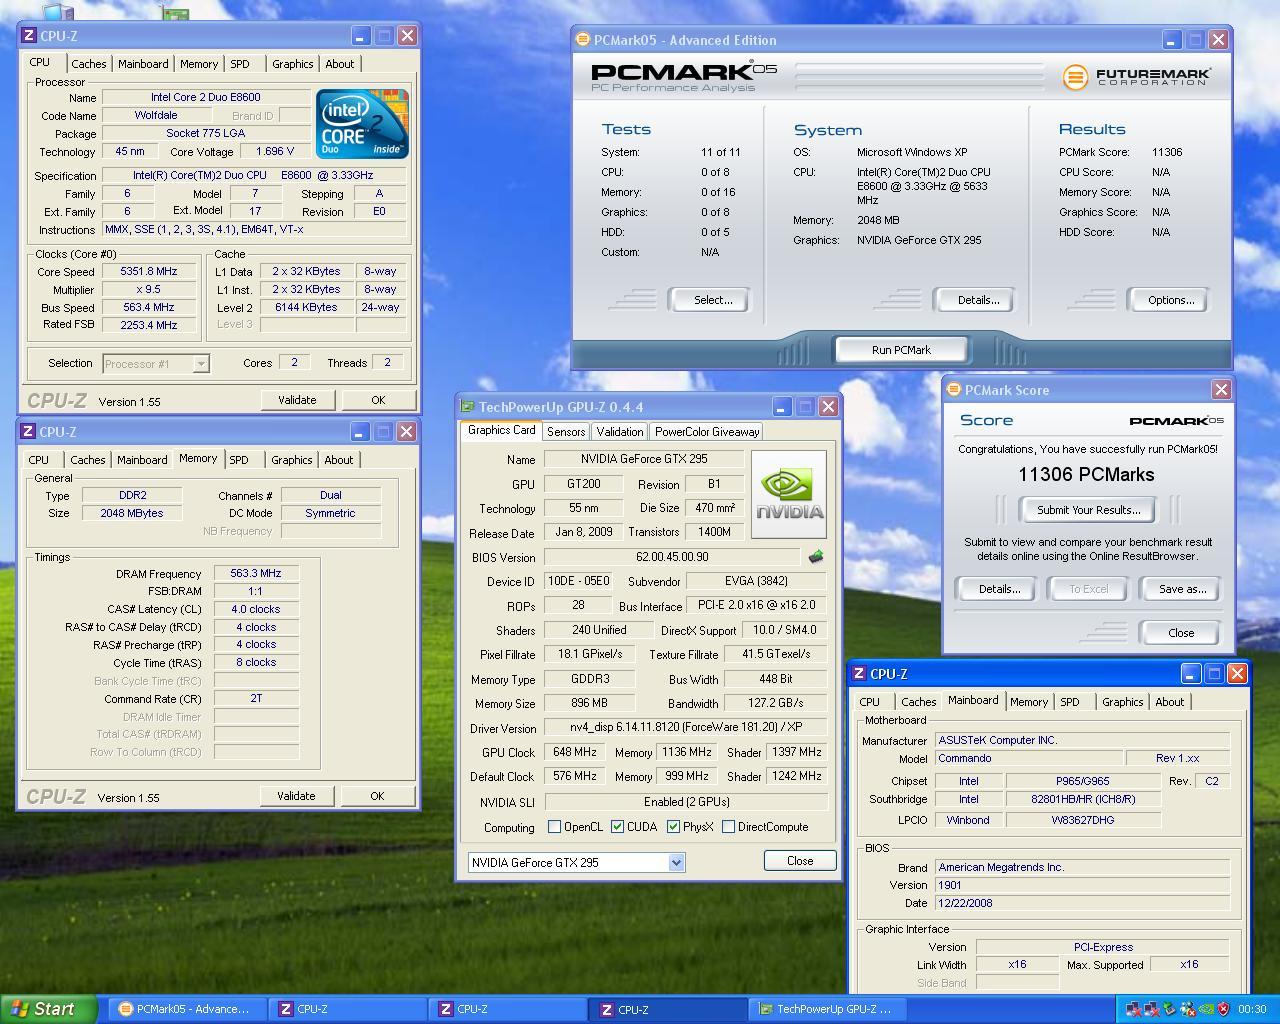
Task: Click the PCMark05 window title bar icon
Action: coord(583,40)
